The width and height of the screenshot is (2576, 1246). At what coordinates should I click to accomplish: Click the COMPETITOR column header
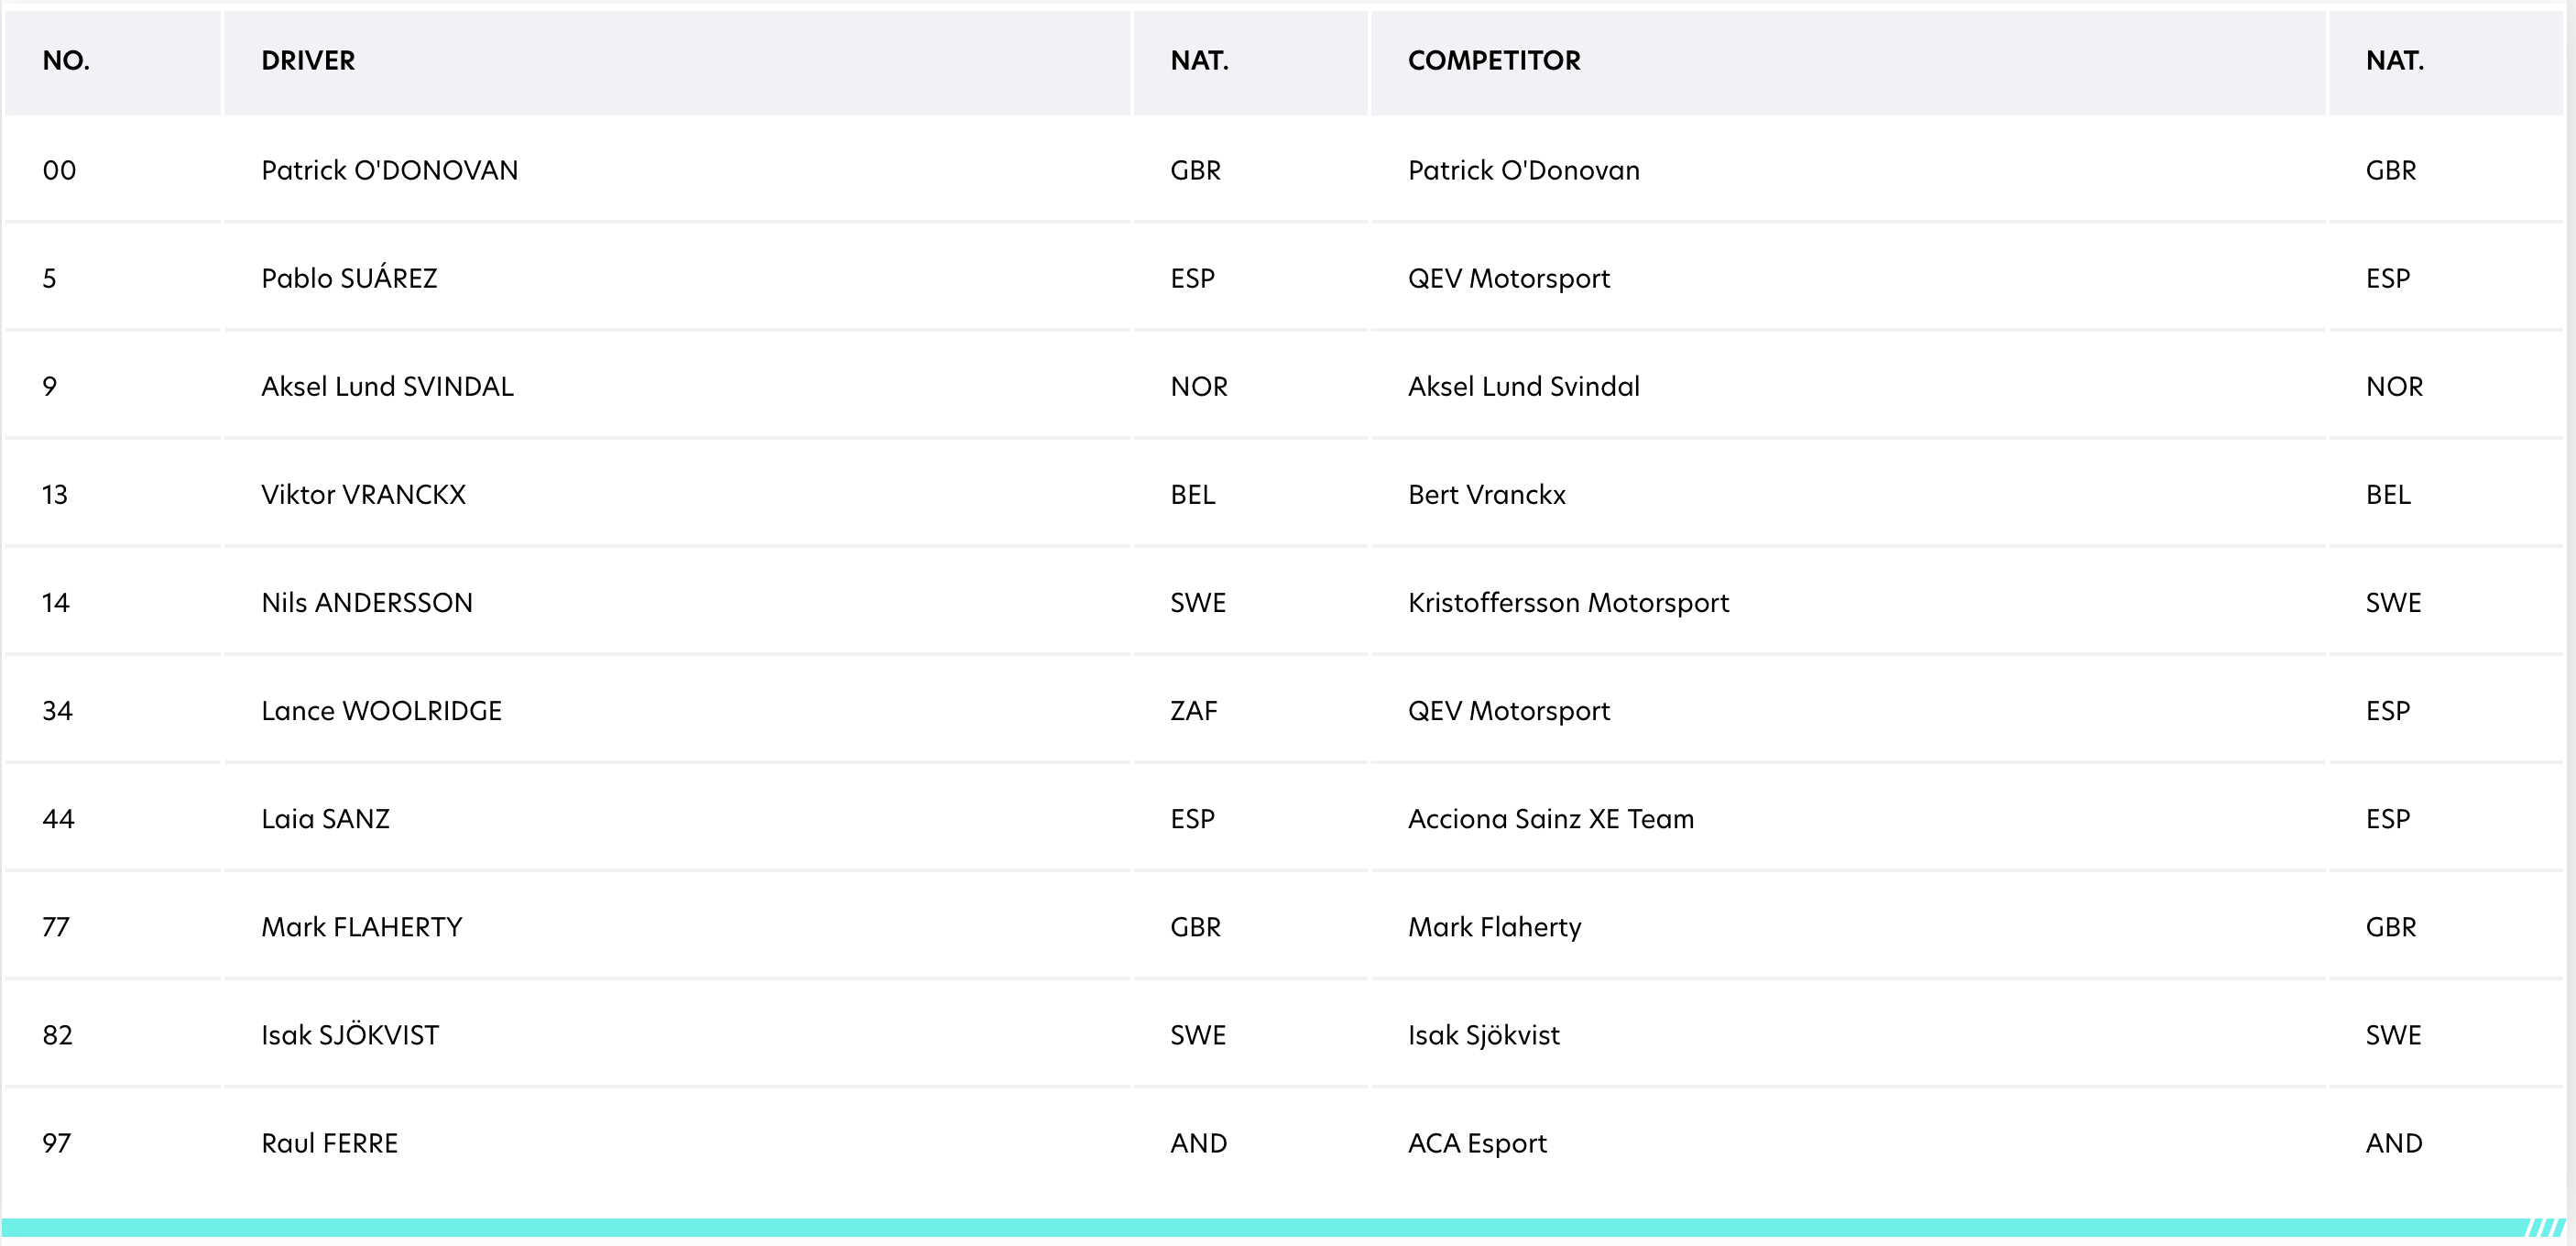pyautogui.click(x=1494, y=61)
